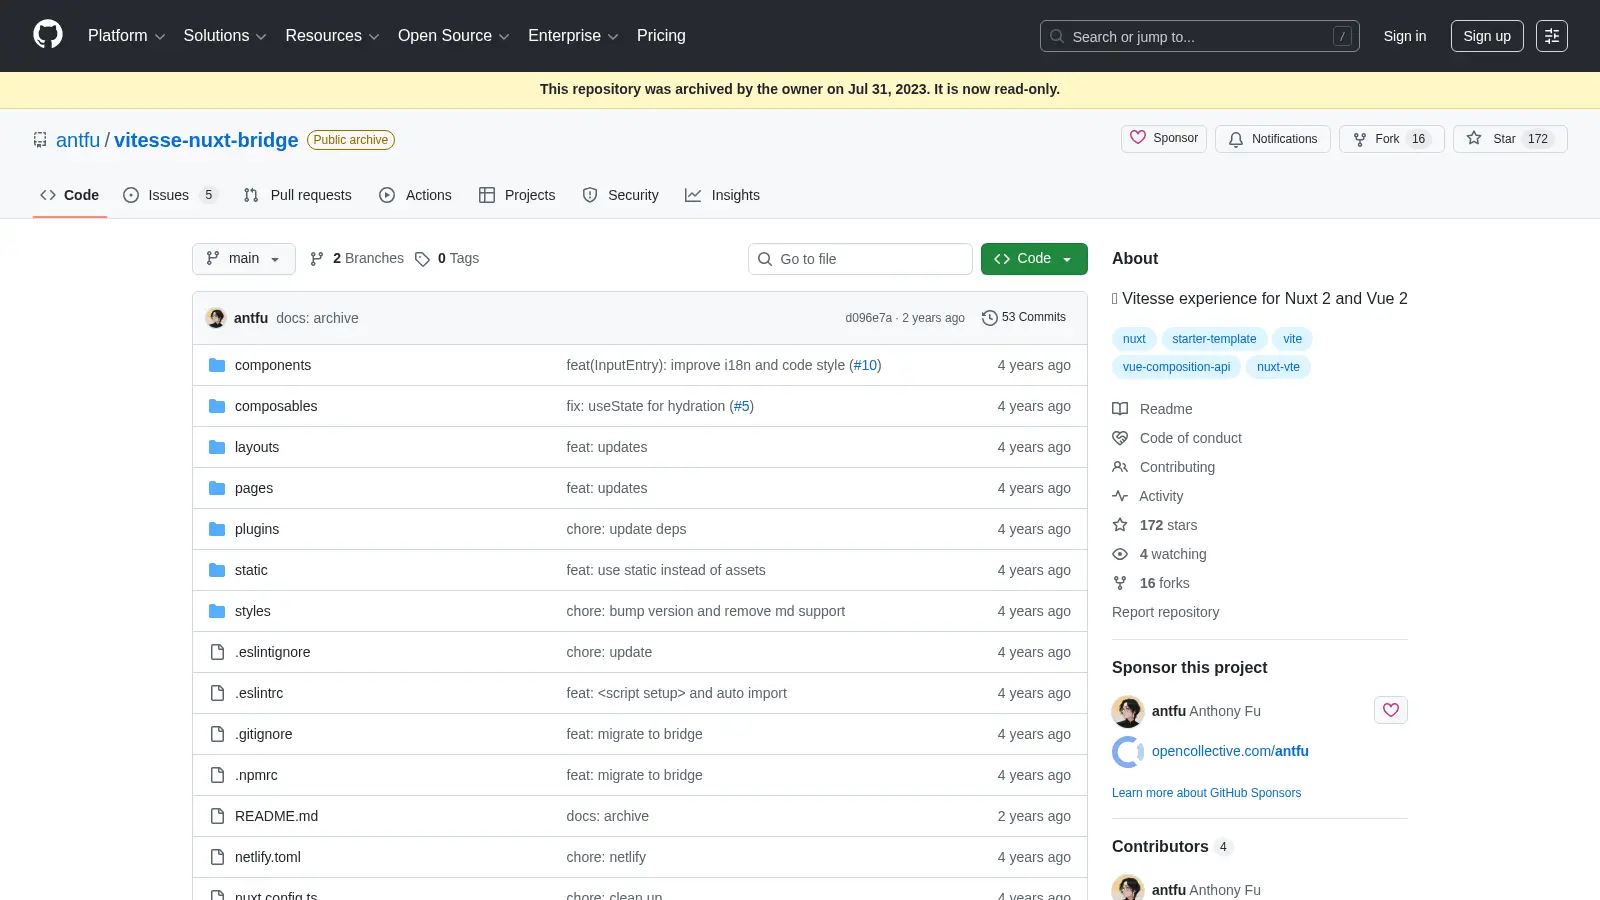1600x900 pixels.
Task: Click the vite topic tag
Action: (1293, 339)
